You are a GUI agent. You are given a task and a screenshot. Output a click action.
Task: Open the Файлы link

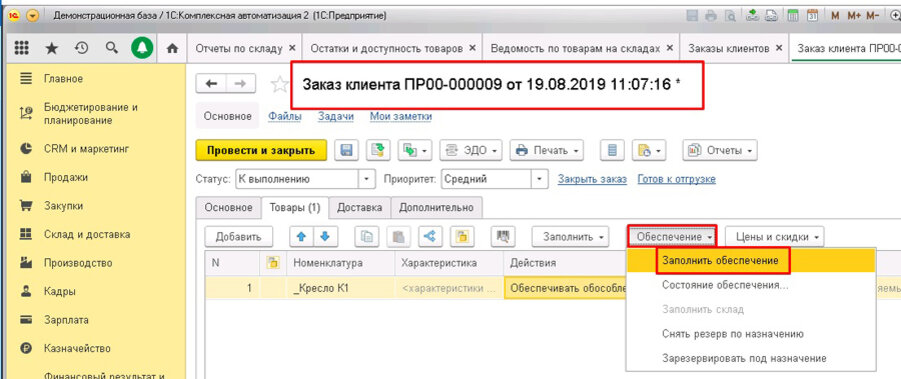pyautogui.click(x=284, y=117)
